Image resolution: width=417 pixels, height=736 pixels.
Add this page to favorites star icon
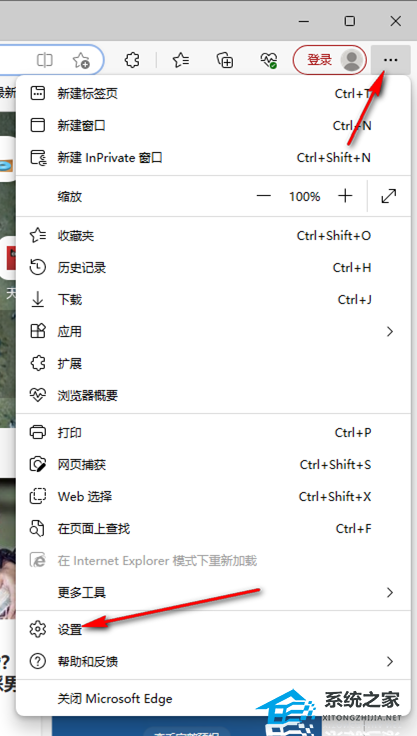coord(81,60)
